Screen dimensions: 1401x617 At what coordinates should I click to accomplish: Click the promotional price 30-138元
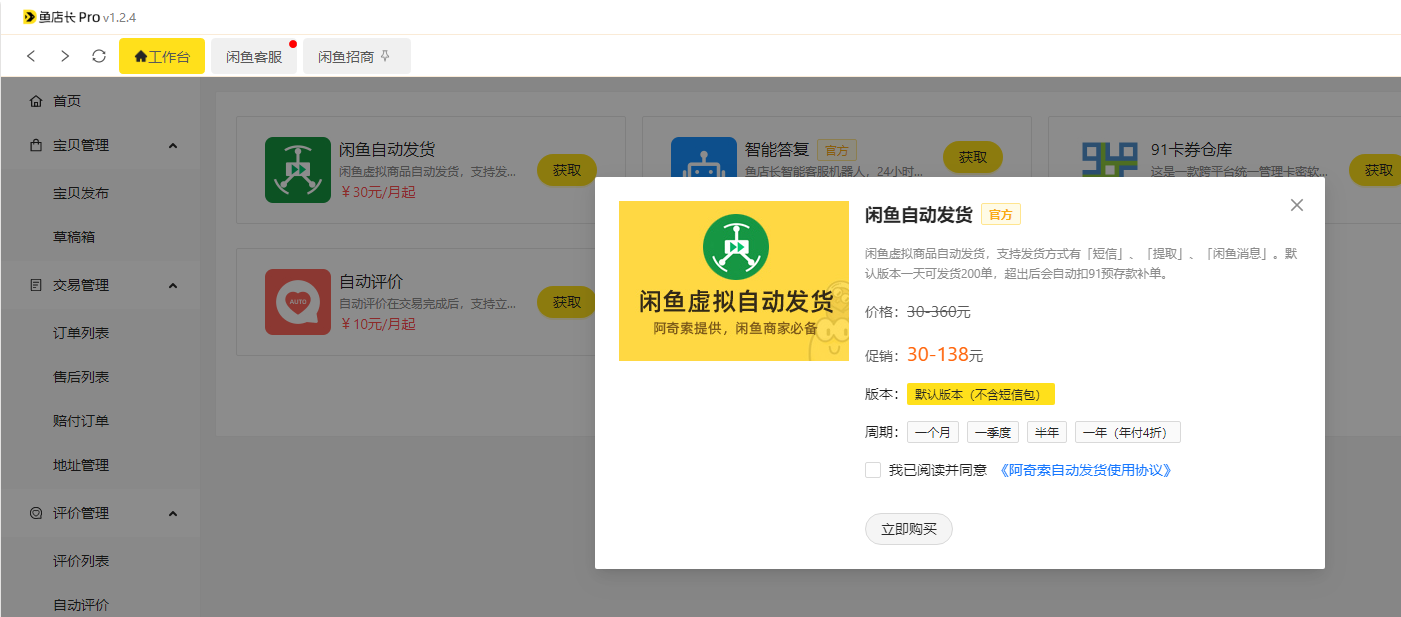[945, 355]
